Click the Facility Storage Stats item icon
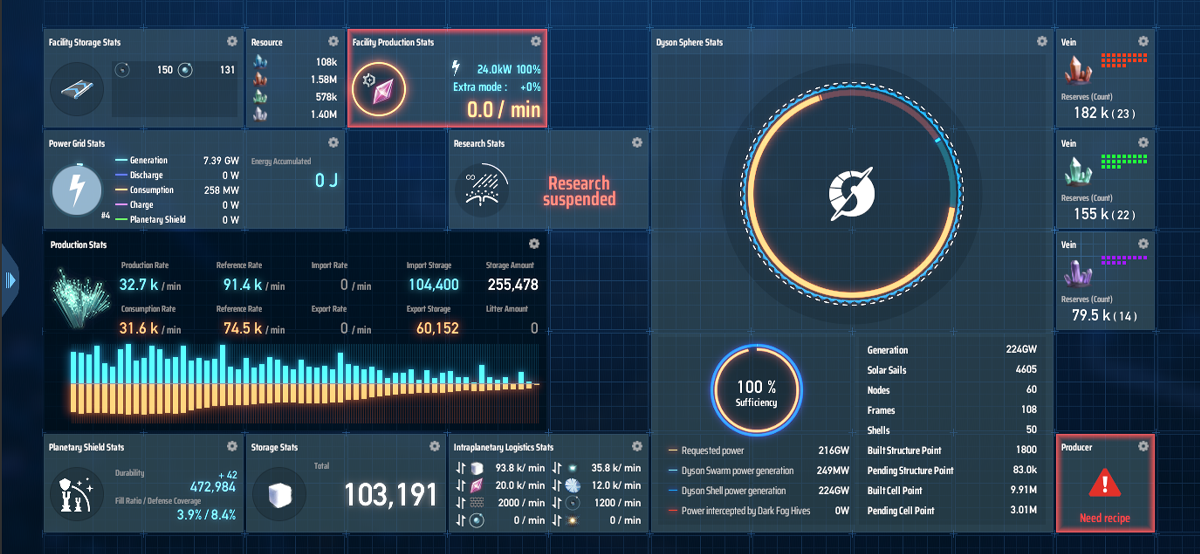The width and height of the screenshot is (1200, 554). click(x=76, y=85)
